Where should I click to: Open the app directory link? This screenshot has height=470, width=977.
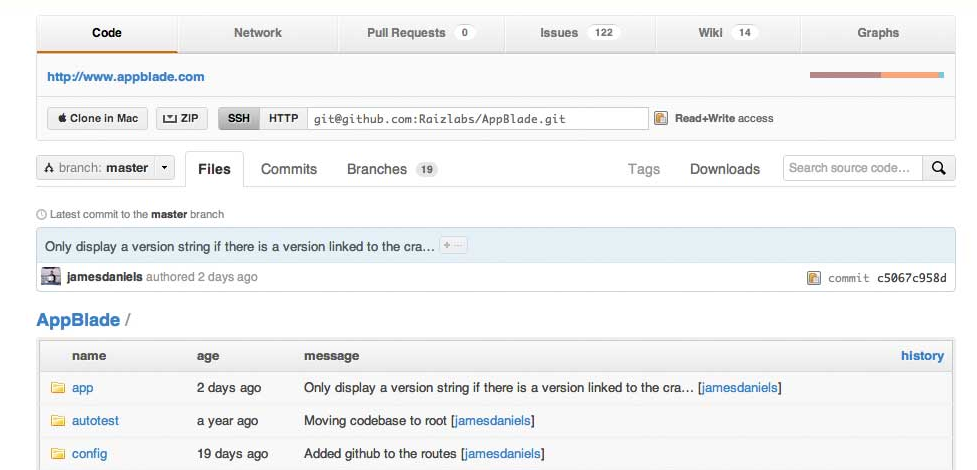[x=82, y=388]
